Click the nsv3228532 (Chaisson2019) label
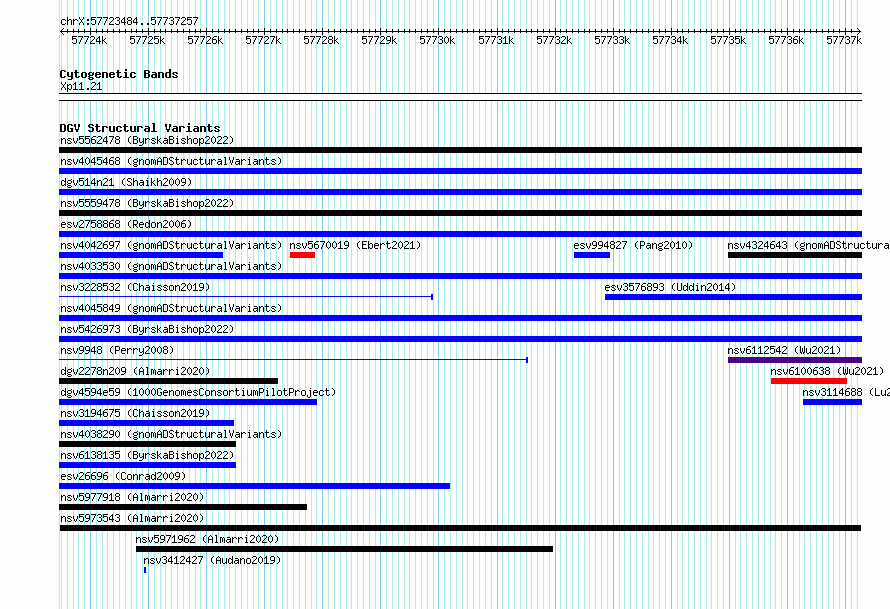This screenshot has height=609, width=890. (135, 287)
